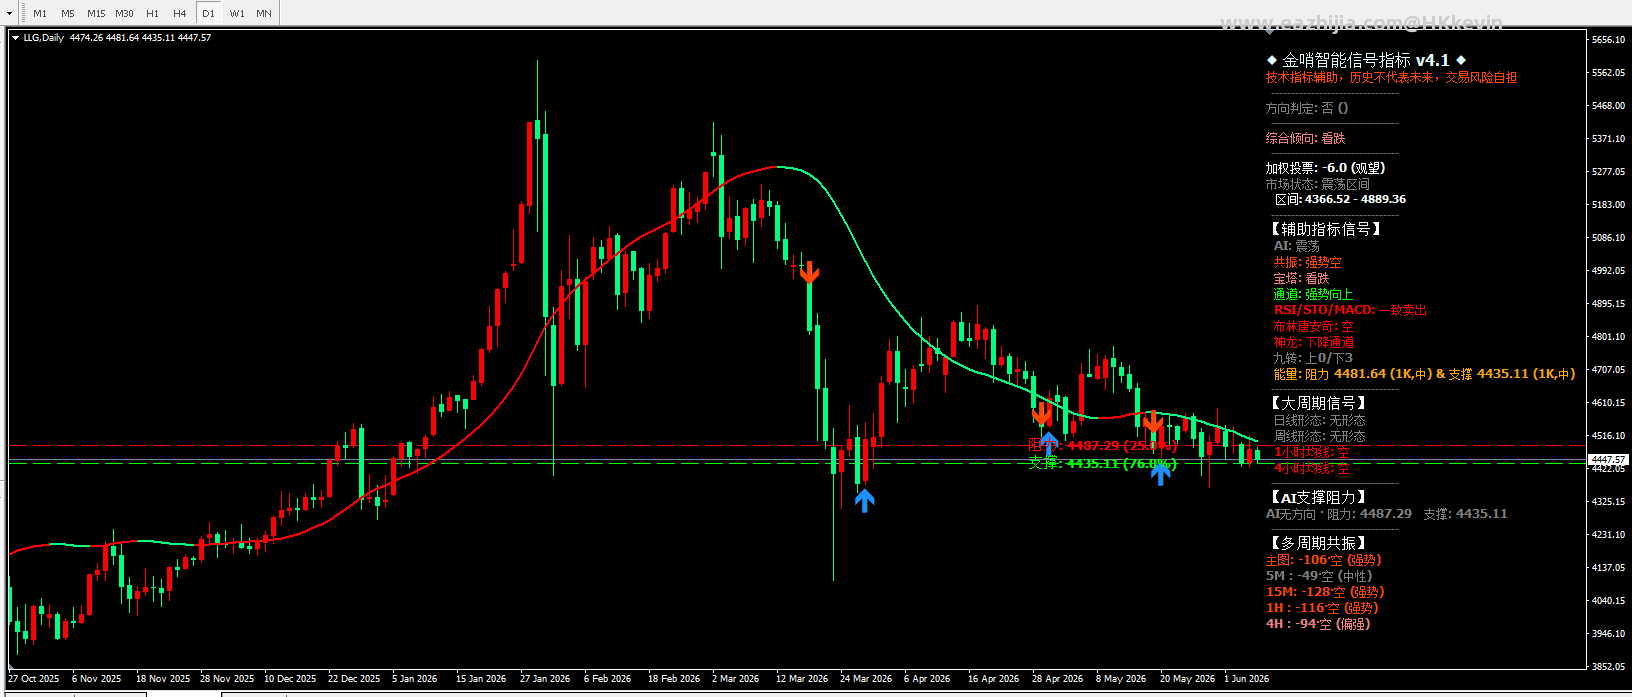
Task: Click the 综合倾向: 看跌 line
Action: point(1305,138)
